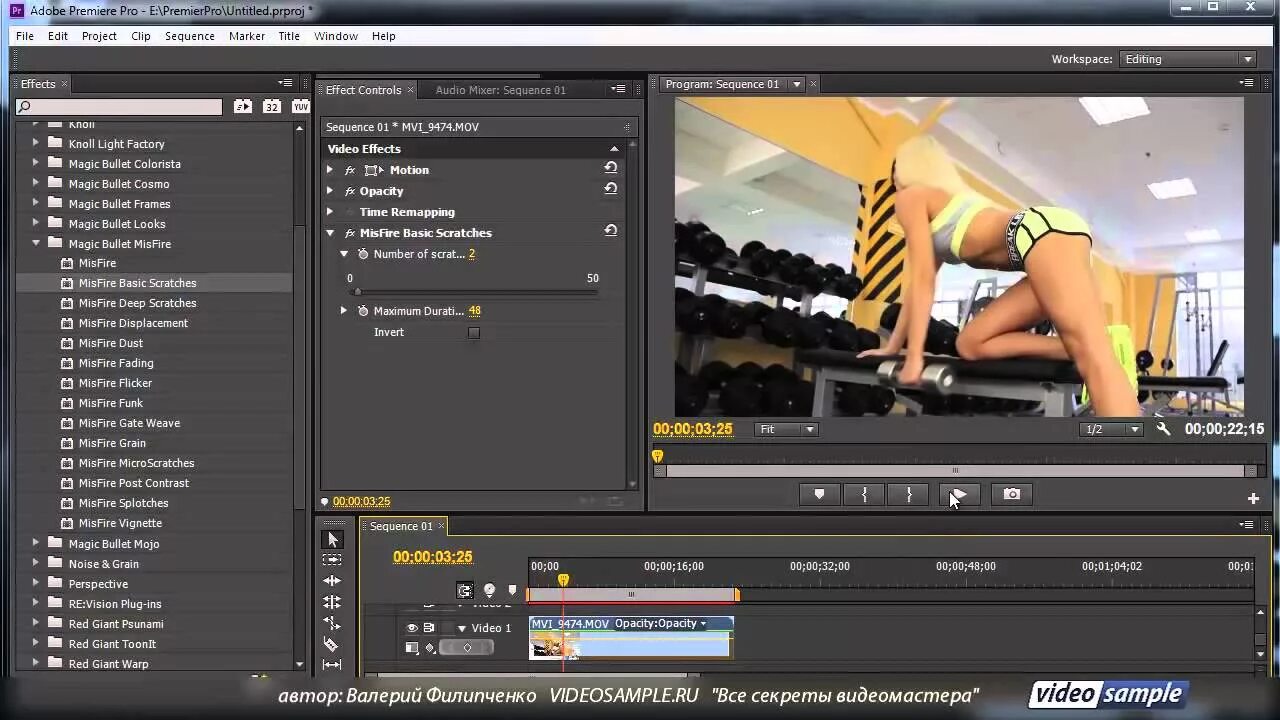This screenshot has height=720, width=1280.
Task: Expand the Motion effect properties
Action: pyautogui.click(x=330, y=170)
